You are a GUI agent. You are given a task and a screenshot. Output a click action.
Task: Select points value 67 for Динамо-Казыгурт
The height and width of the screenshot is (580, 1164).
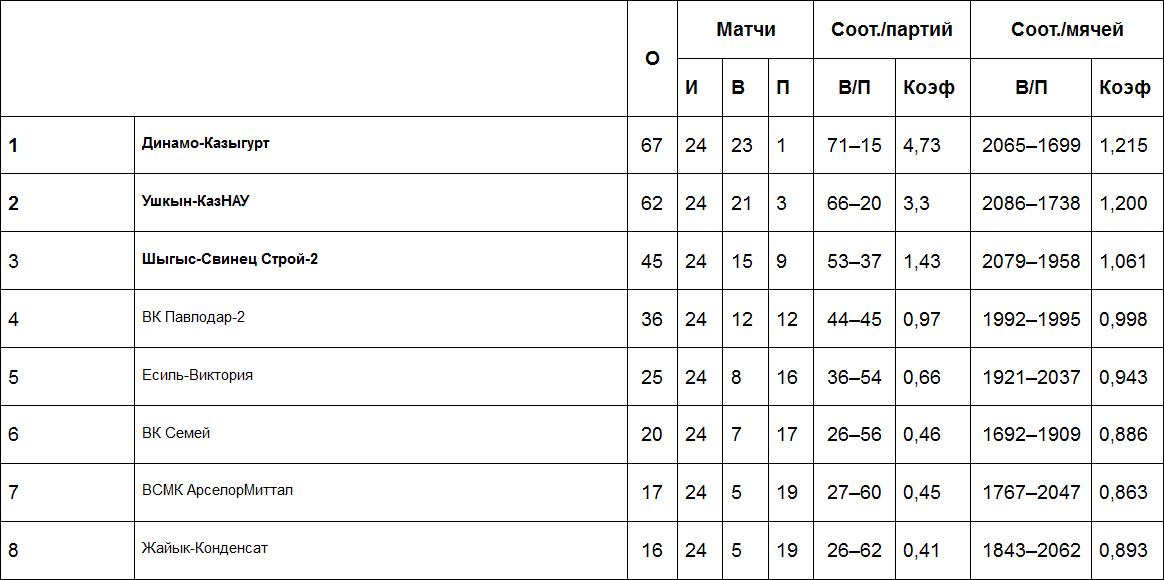click(652, 145)
